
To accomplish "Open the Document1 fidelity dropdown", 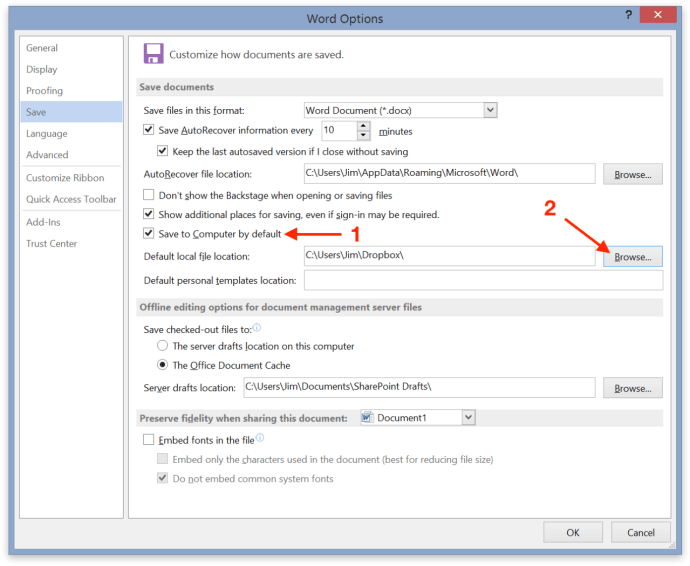I will 468,417.
